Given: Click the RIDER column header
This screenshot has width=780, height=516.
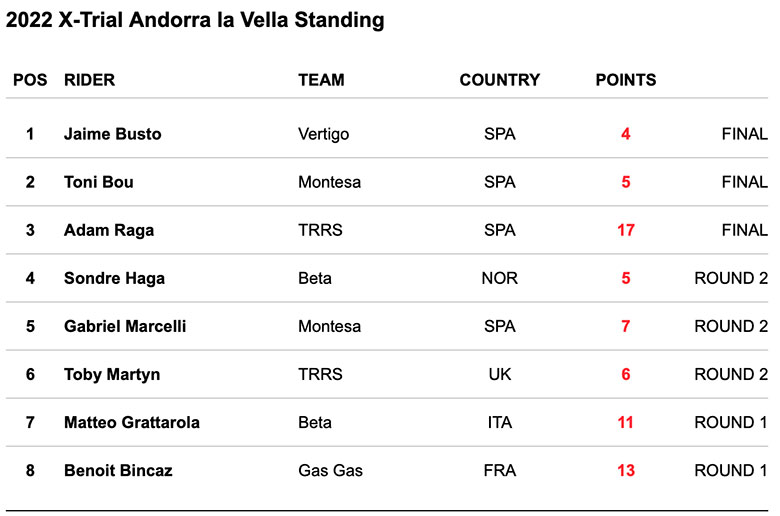Looking at the screenshot, I should (x=89, y=80).
